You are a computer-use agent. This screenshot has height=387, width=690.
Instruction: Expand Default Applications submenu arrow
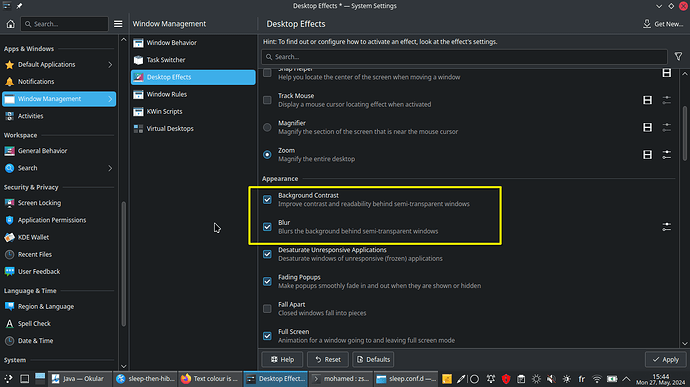click(x=110, y=65)
